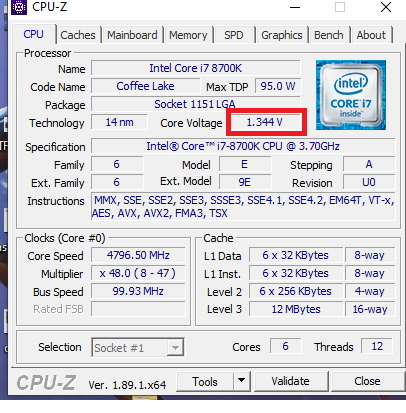Close CPU-Z with the title bar X
Image resolution: width=406 pixels, height=413 pixels.
[386, 7]
